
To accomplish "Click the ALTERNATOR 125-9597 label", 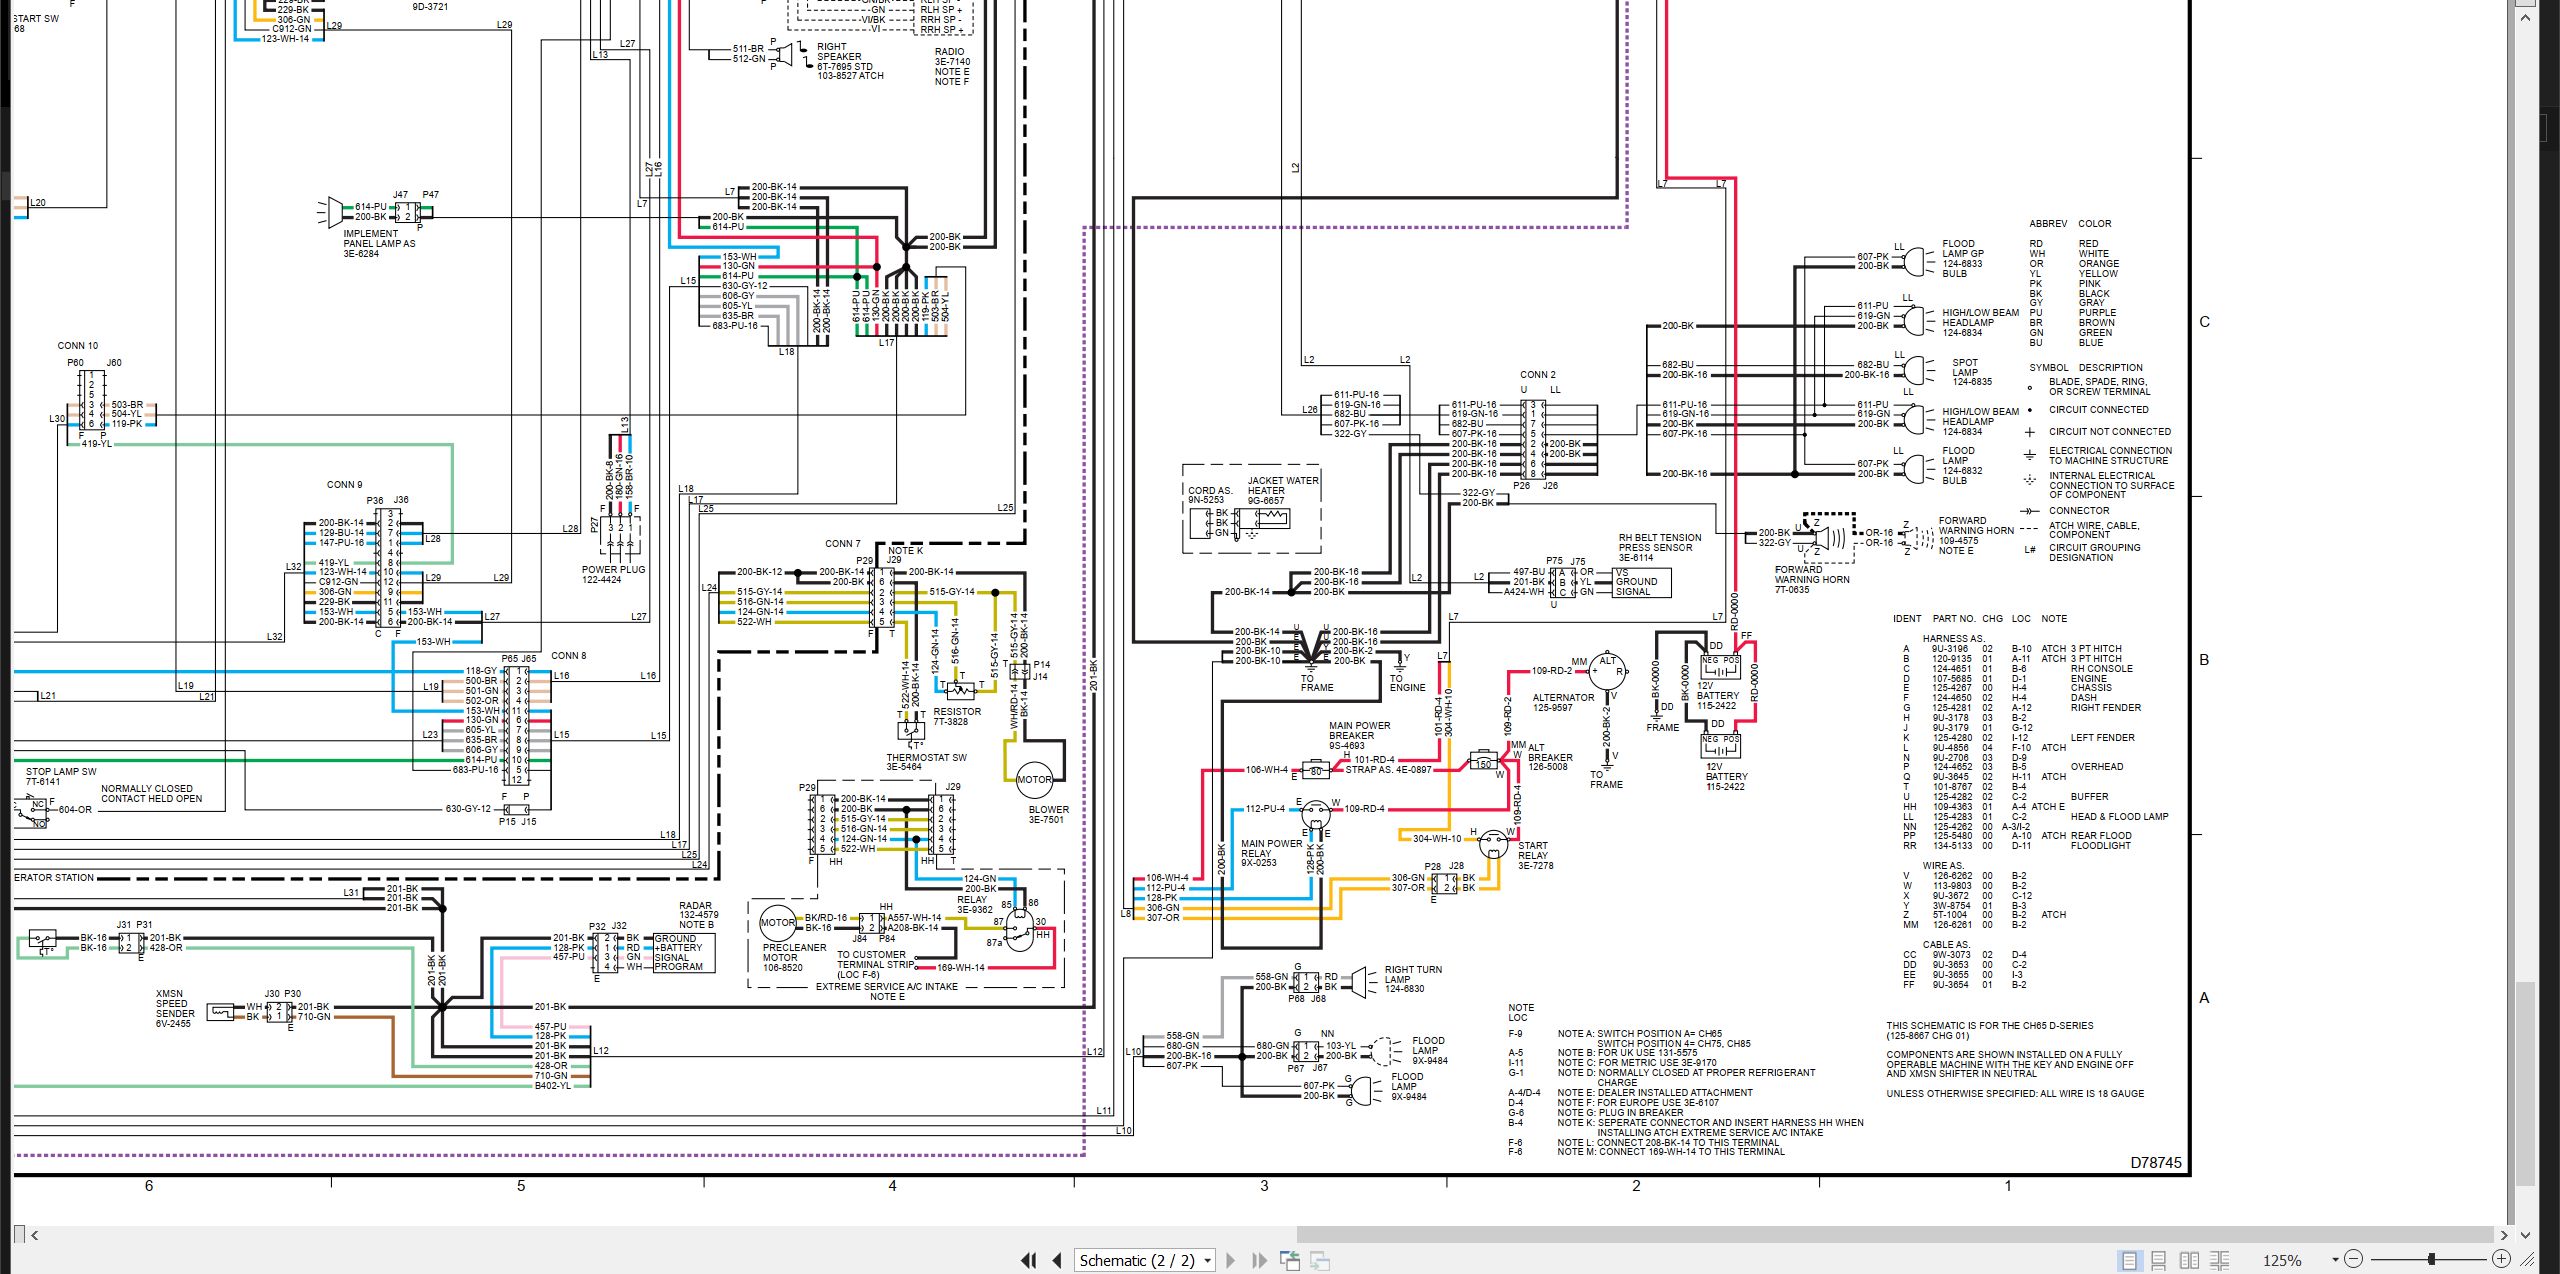I will pyautogui.click(x=1563, y=702).
